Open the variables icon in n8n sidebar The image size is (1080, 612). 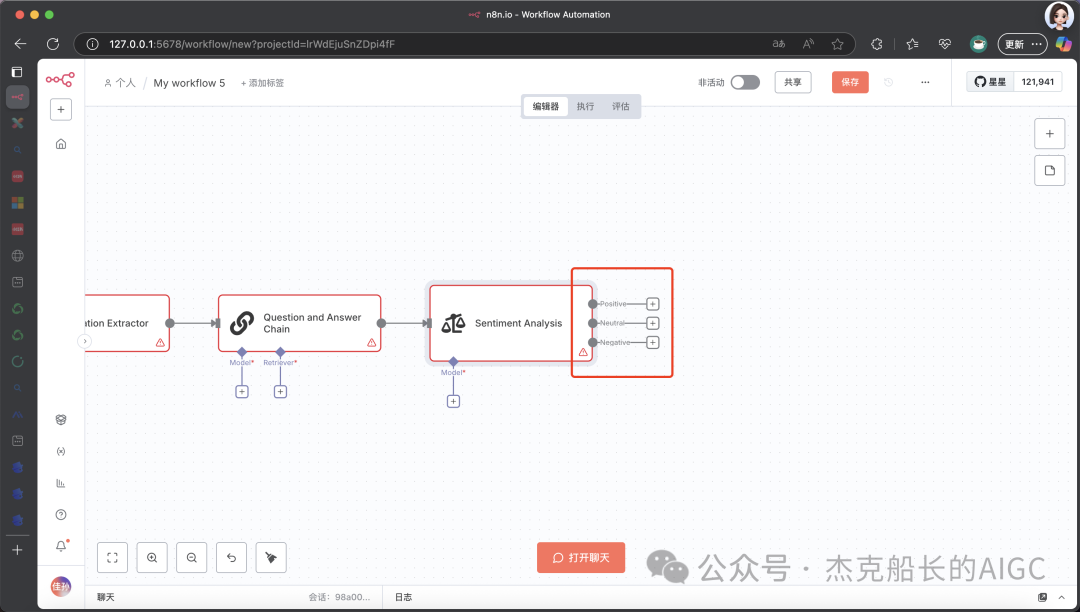[61, 452]
